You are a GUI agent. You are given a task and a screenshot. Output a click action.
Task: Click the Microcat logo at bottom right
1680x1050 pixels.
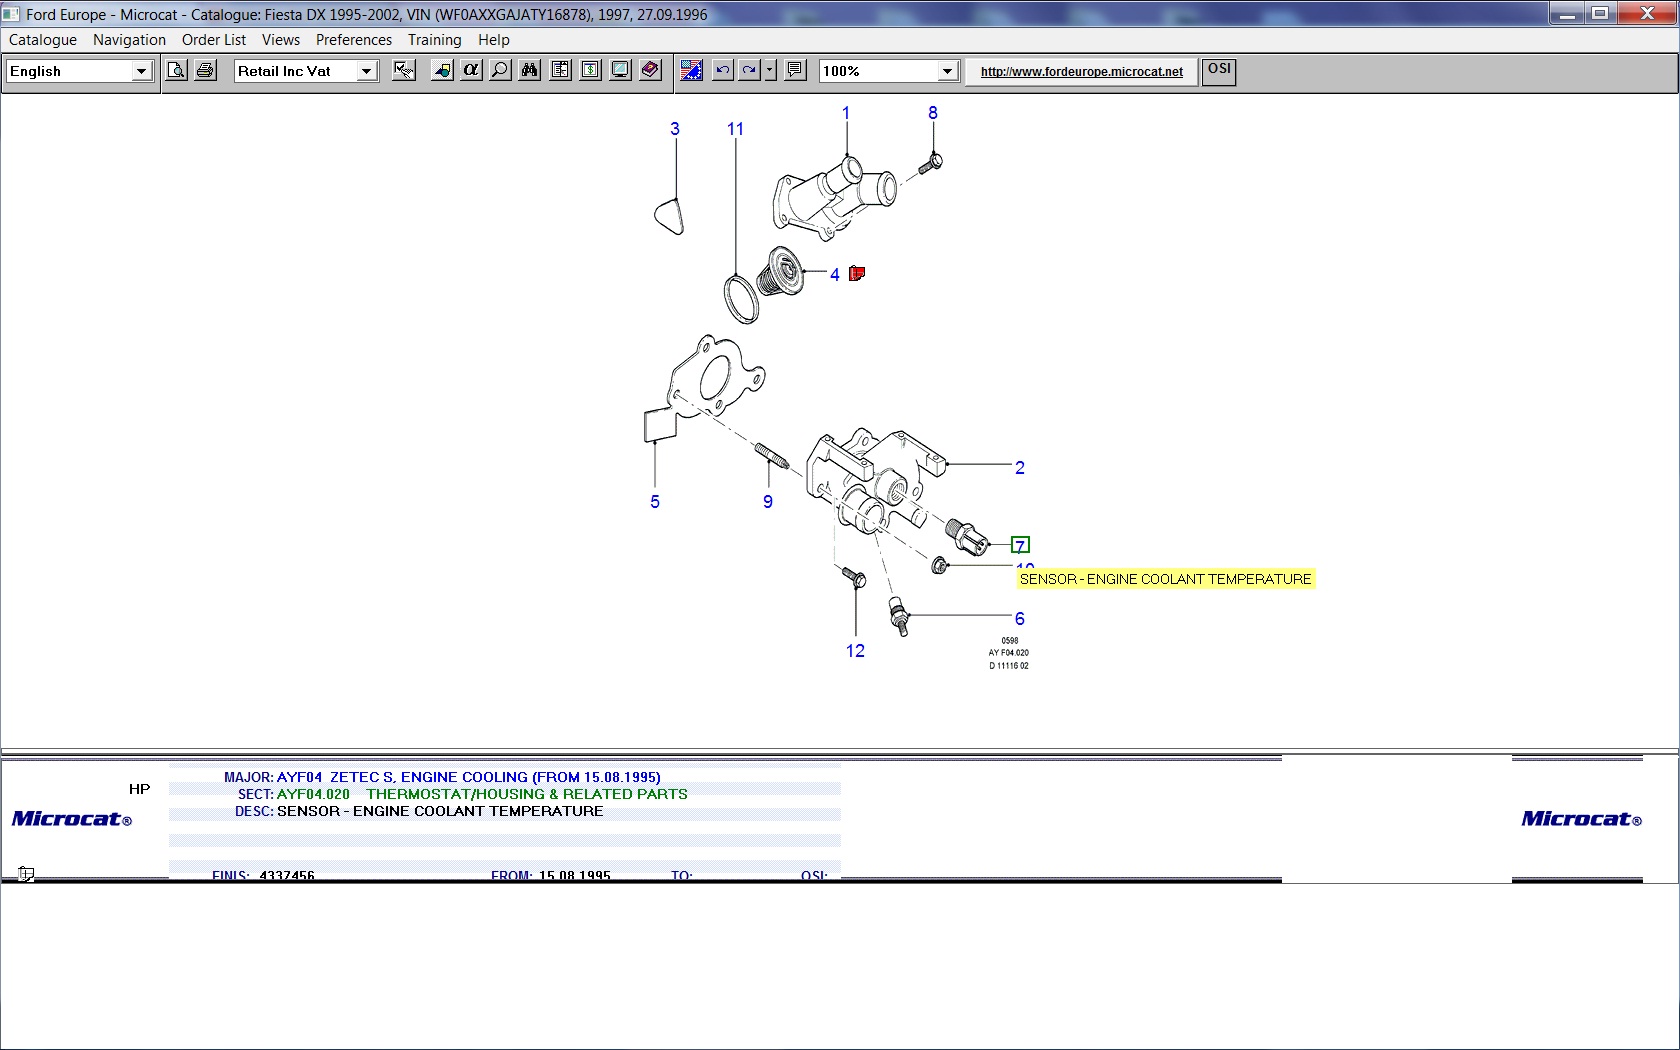pyautogui.click(x=1581, y=819)
